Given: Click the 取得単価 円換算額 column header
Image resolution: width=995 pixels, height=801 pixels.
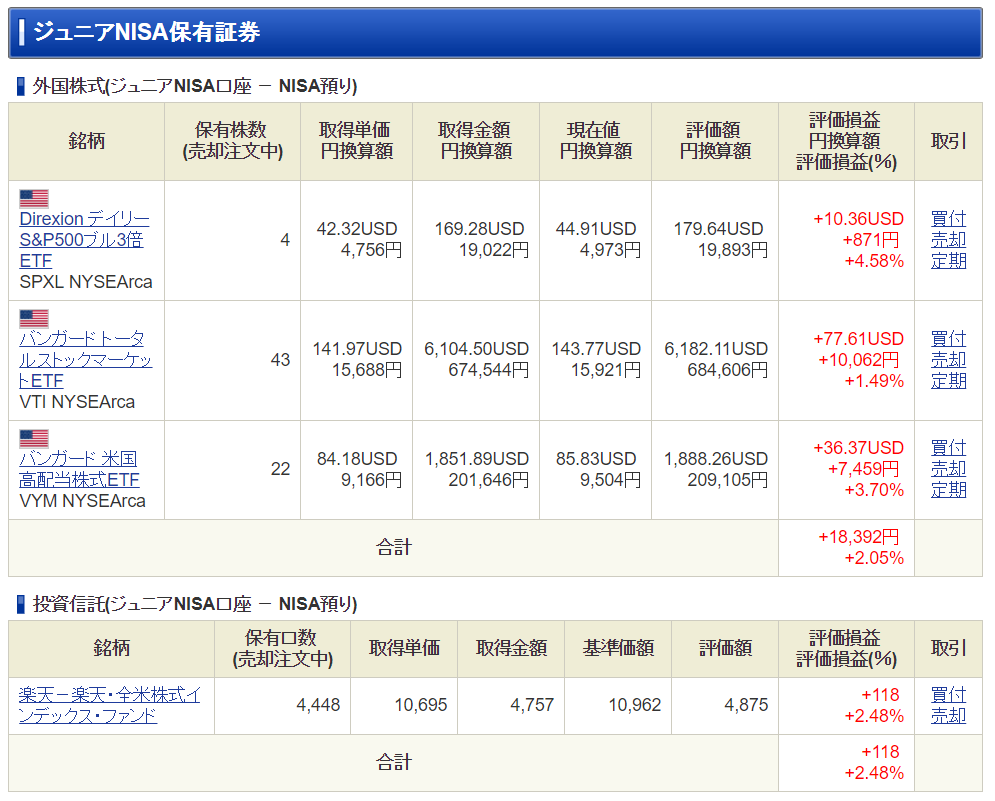Looking at the screenshot, I should 356,141.
